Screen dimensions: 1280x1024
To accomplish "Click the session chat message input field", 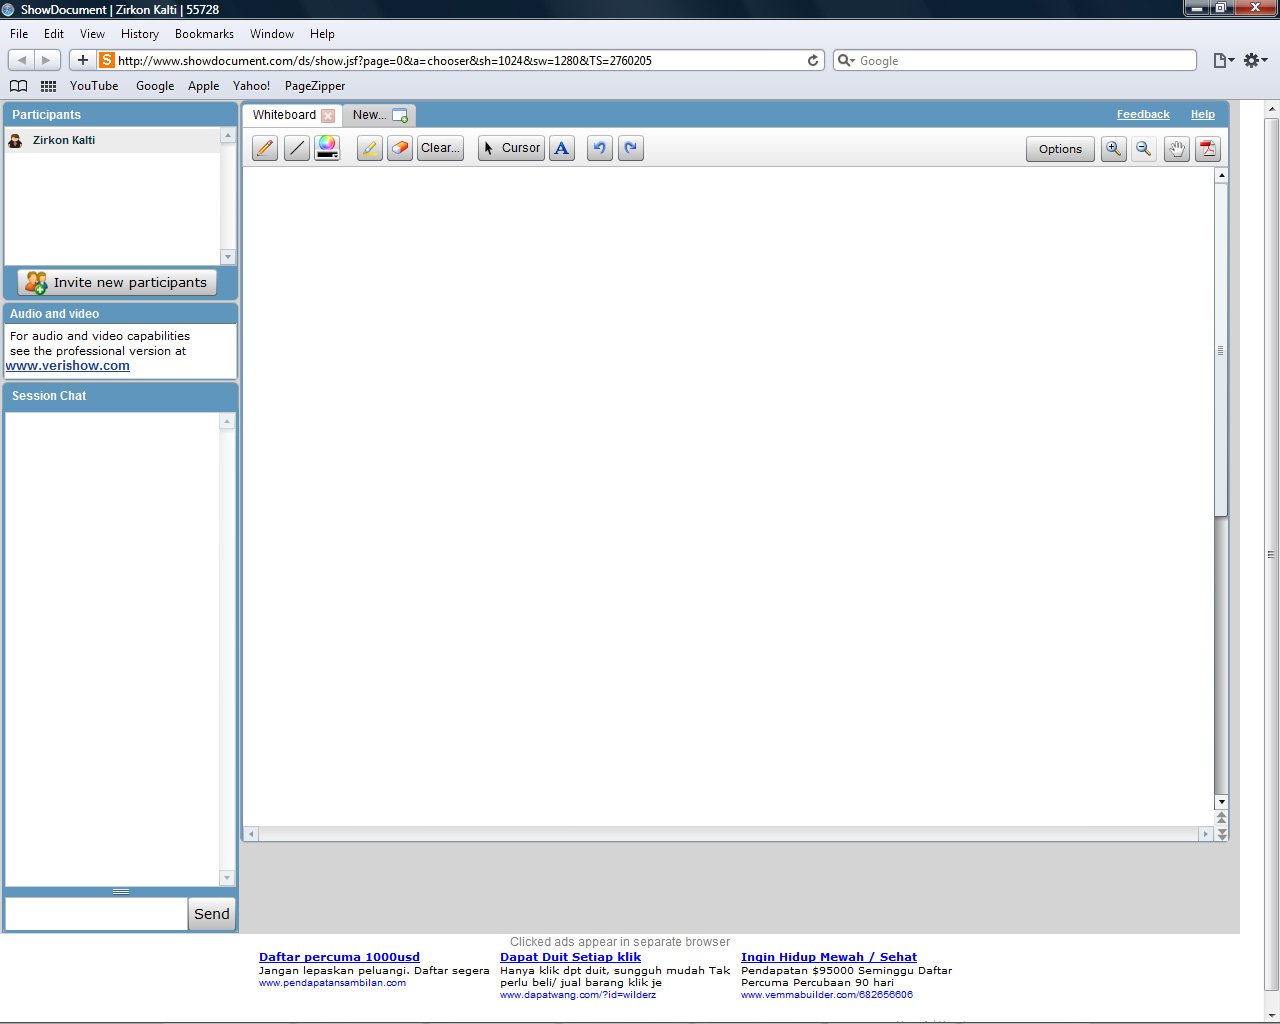I will (96, 914).
